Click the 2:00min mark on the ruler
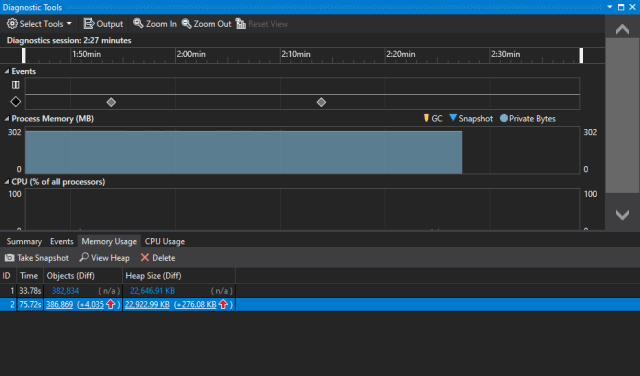This screenshot has height=376, width=640. 191,54
